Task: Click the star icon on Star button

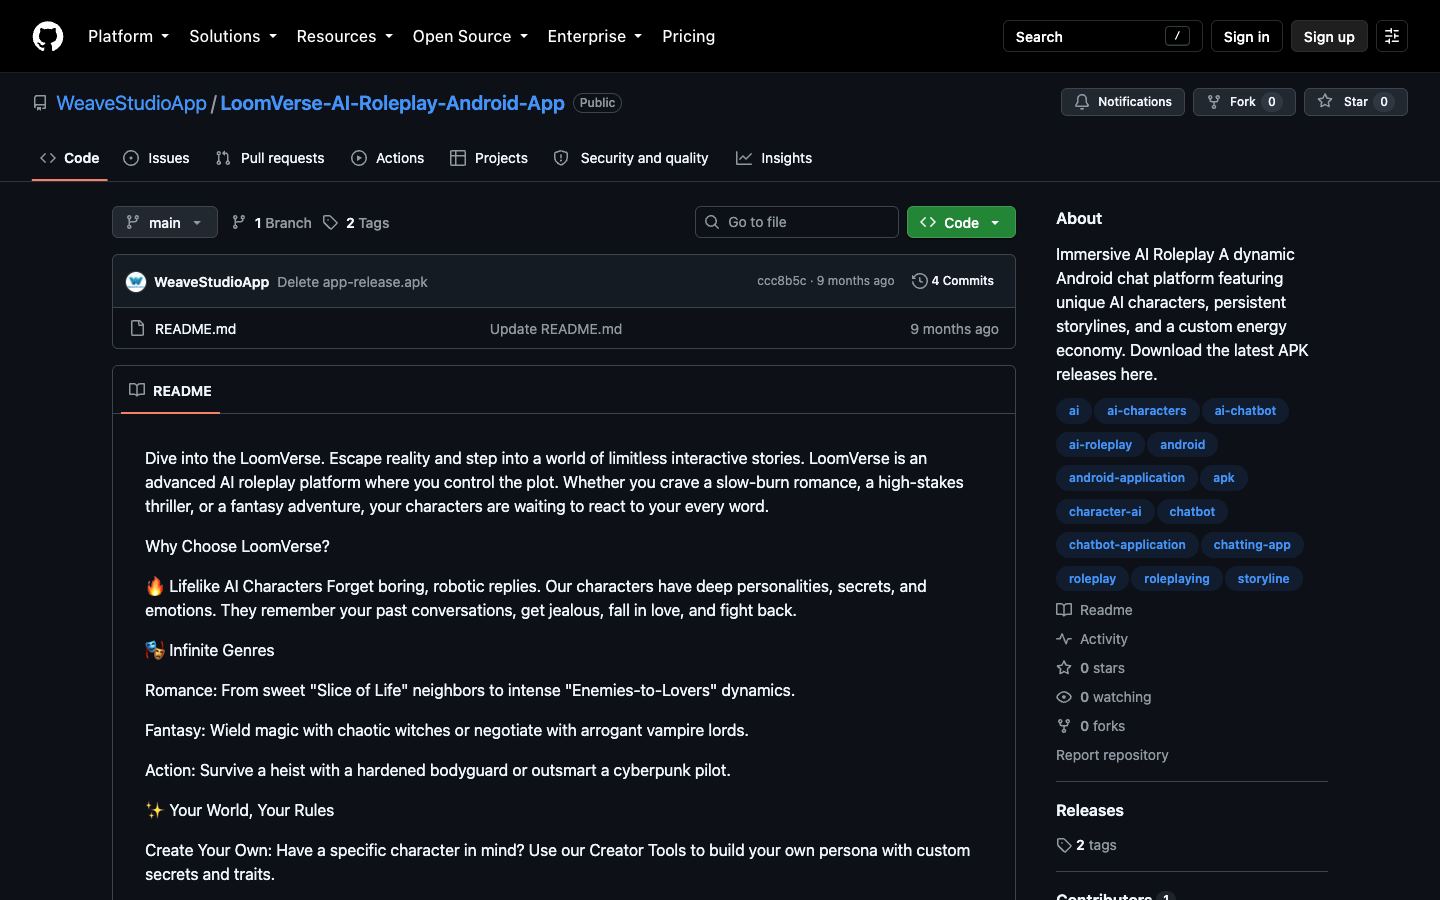Action: coord(1325,102)
